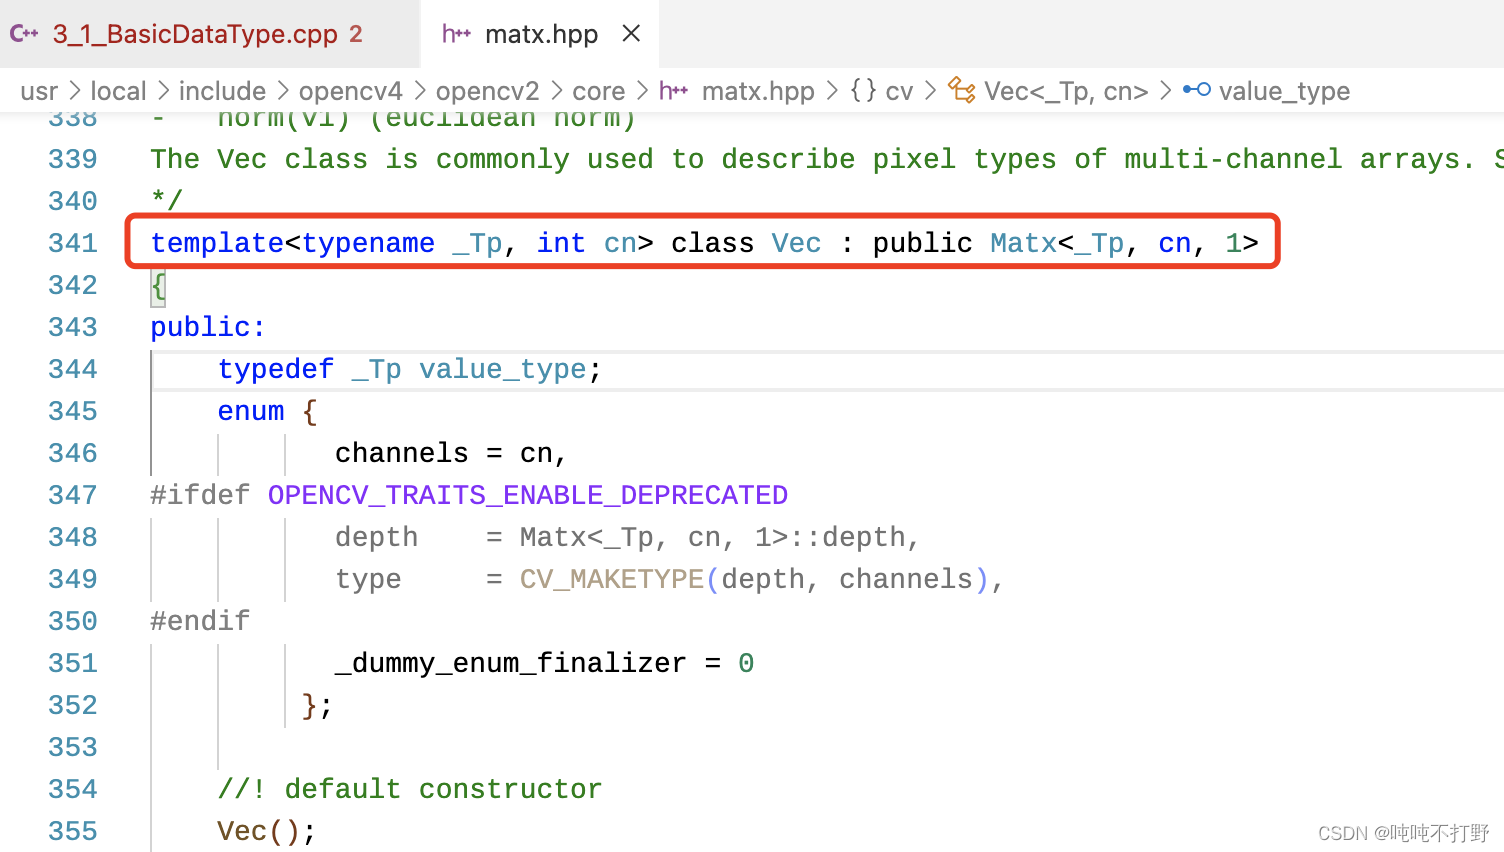Click the class symbol icon before Vec<_Tp, cn>
The width and height of the screenshot is (1504, 852).
pos(961,90)
